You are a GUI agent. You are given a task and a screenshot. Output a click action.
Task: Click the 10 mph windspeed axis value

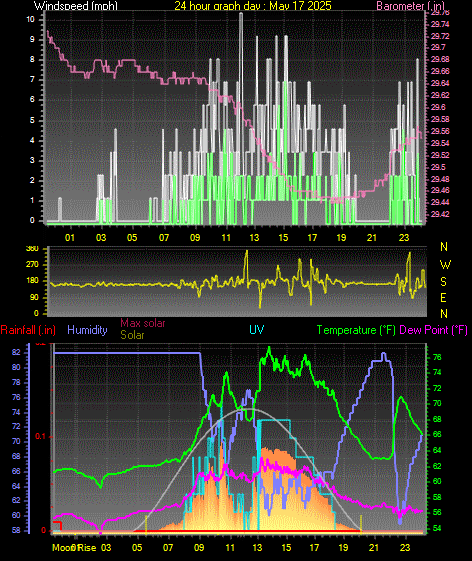tap(30, 19)
